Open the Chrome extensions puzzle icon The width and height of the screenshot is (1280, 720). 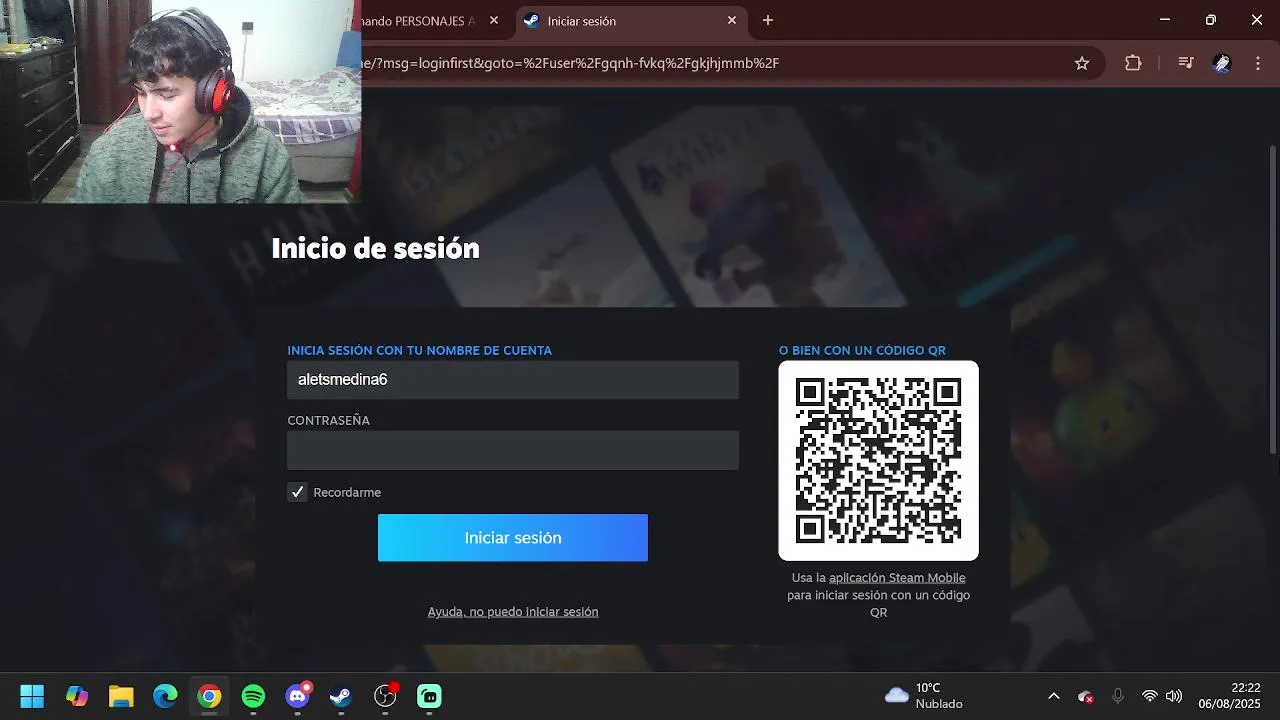point(1133,63)
